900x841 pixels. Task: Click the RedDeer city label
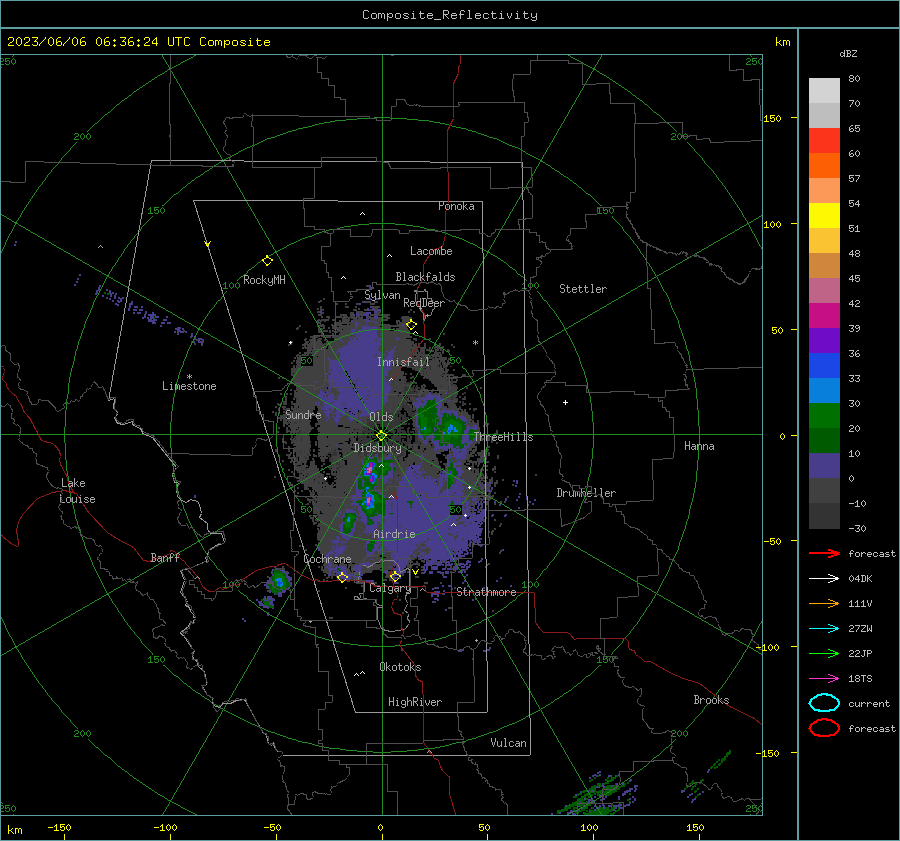424,303
